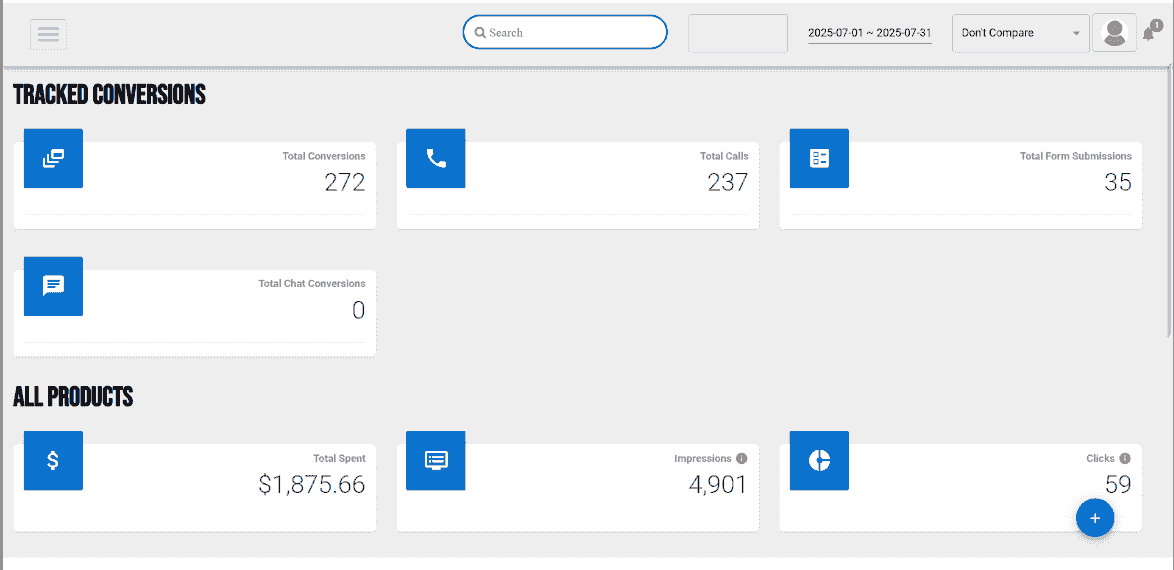Click the Total Calls value 237
The image size is (1174, 570).
[x=728, y=182]
